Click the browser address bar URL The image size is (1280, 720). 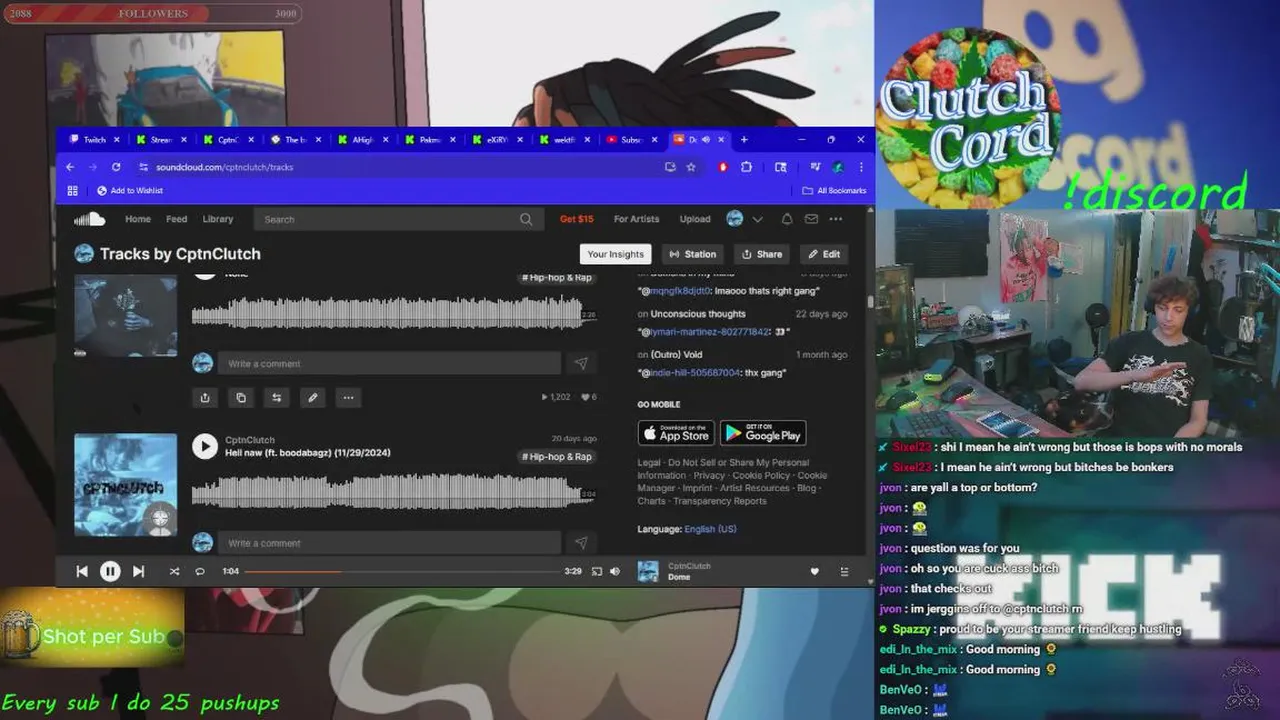pyautogui.click(x=225, y=167)
